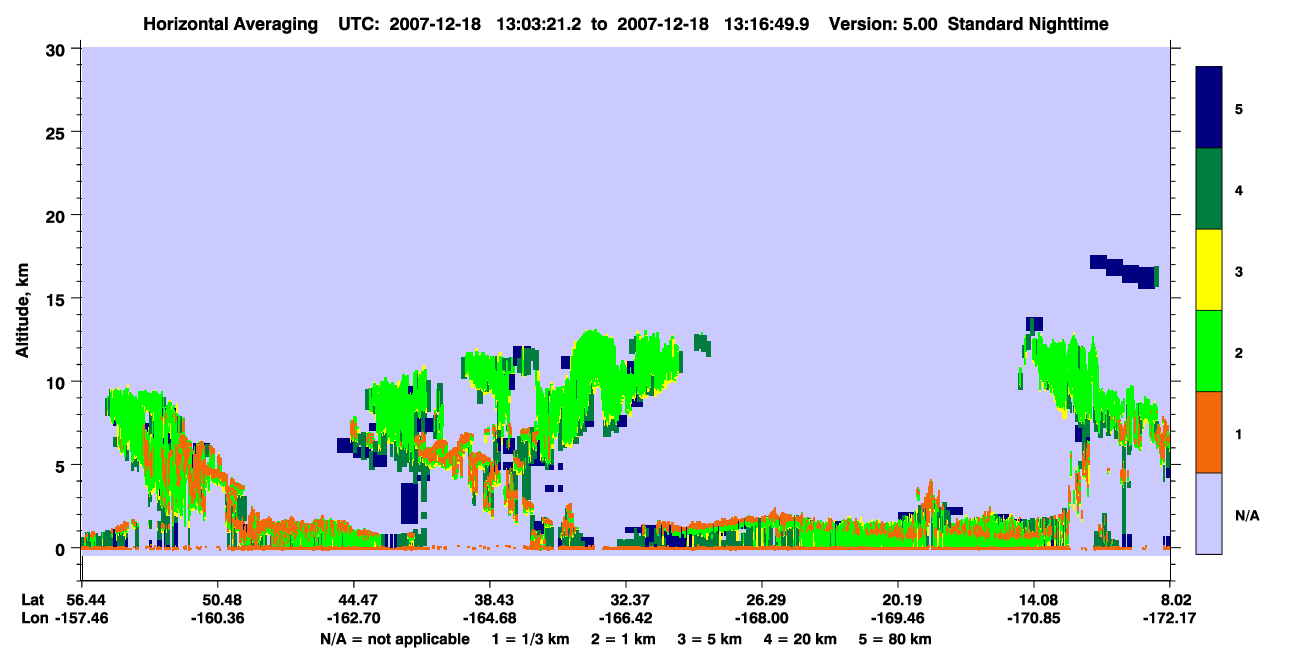The height and width of the screenshot is (667, 1300).
Task: Click latitude value 50.48
Action: pyautogui.click(x=217, y=600)
